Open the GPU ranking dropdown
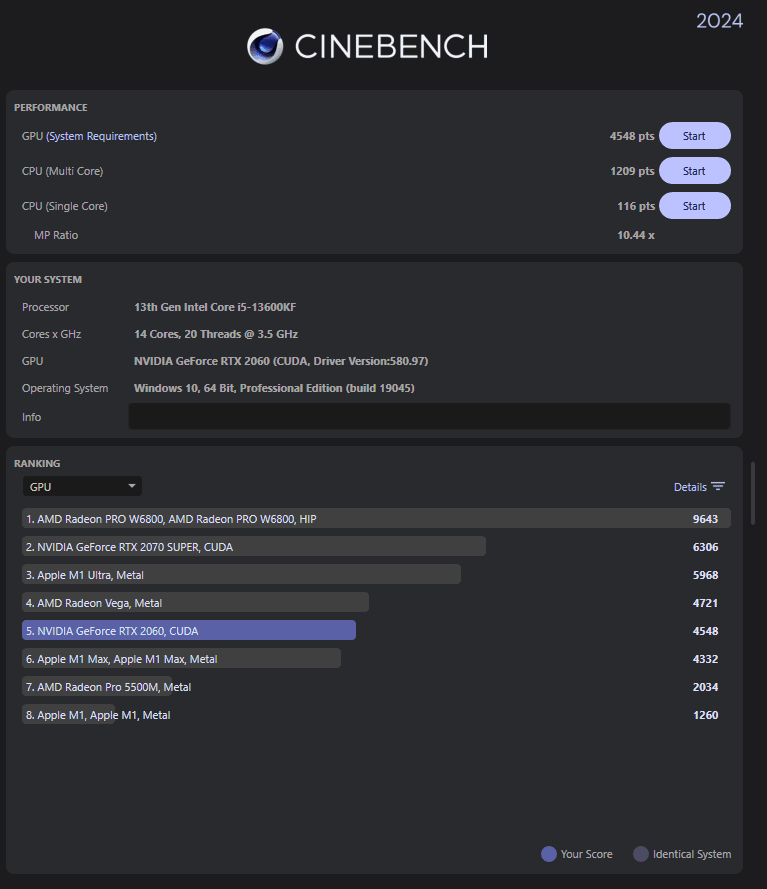This screenshot has width=767, height=889. 82,486
